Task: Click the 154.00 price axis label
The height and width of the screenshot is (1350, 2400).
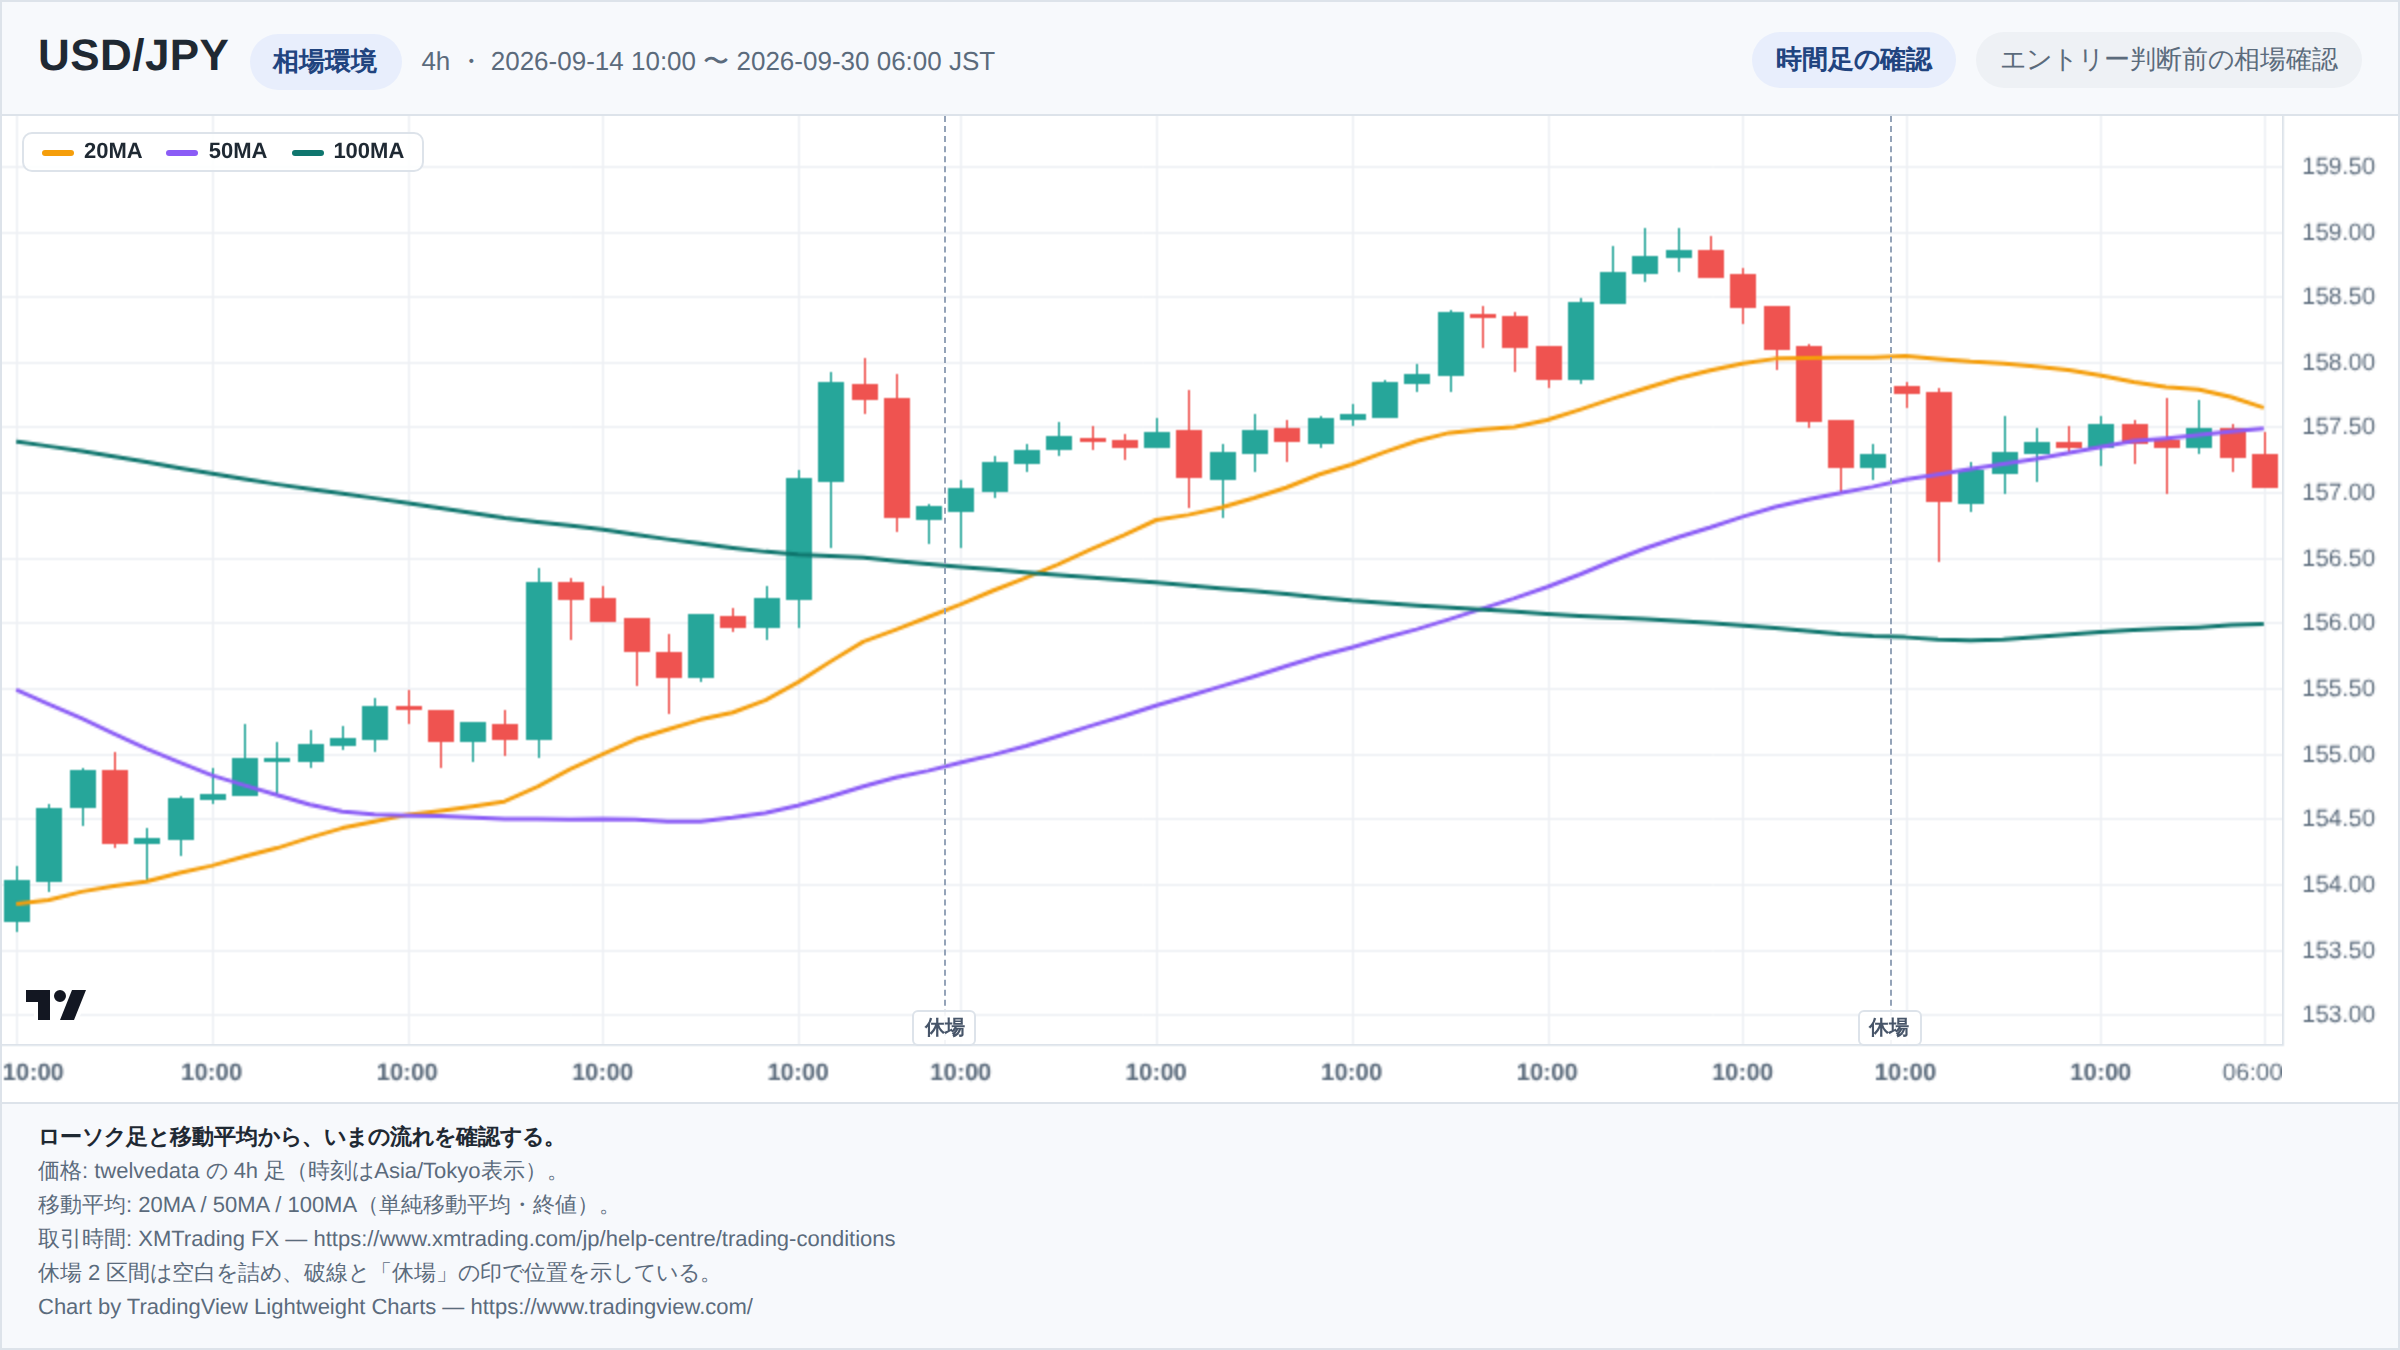Action: pos(2338,884)
